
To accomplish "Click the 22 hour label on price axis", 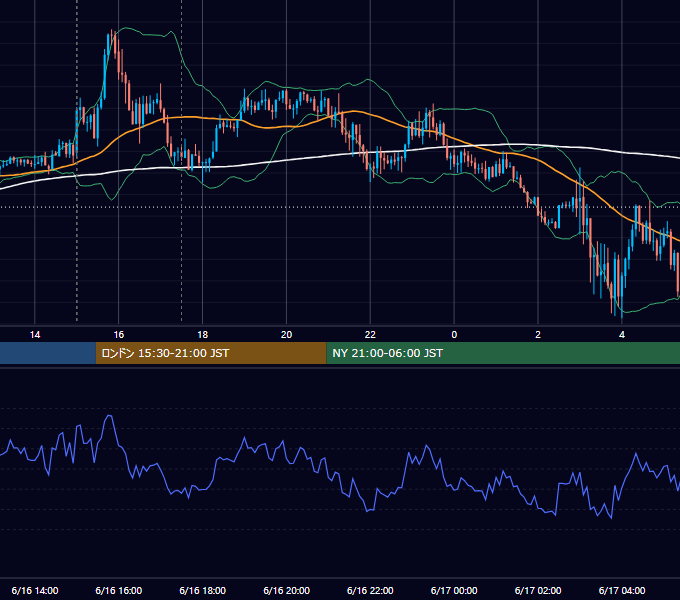I will pyautogui.click(x=370, y=335).
